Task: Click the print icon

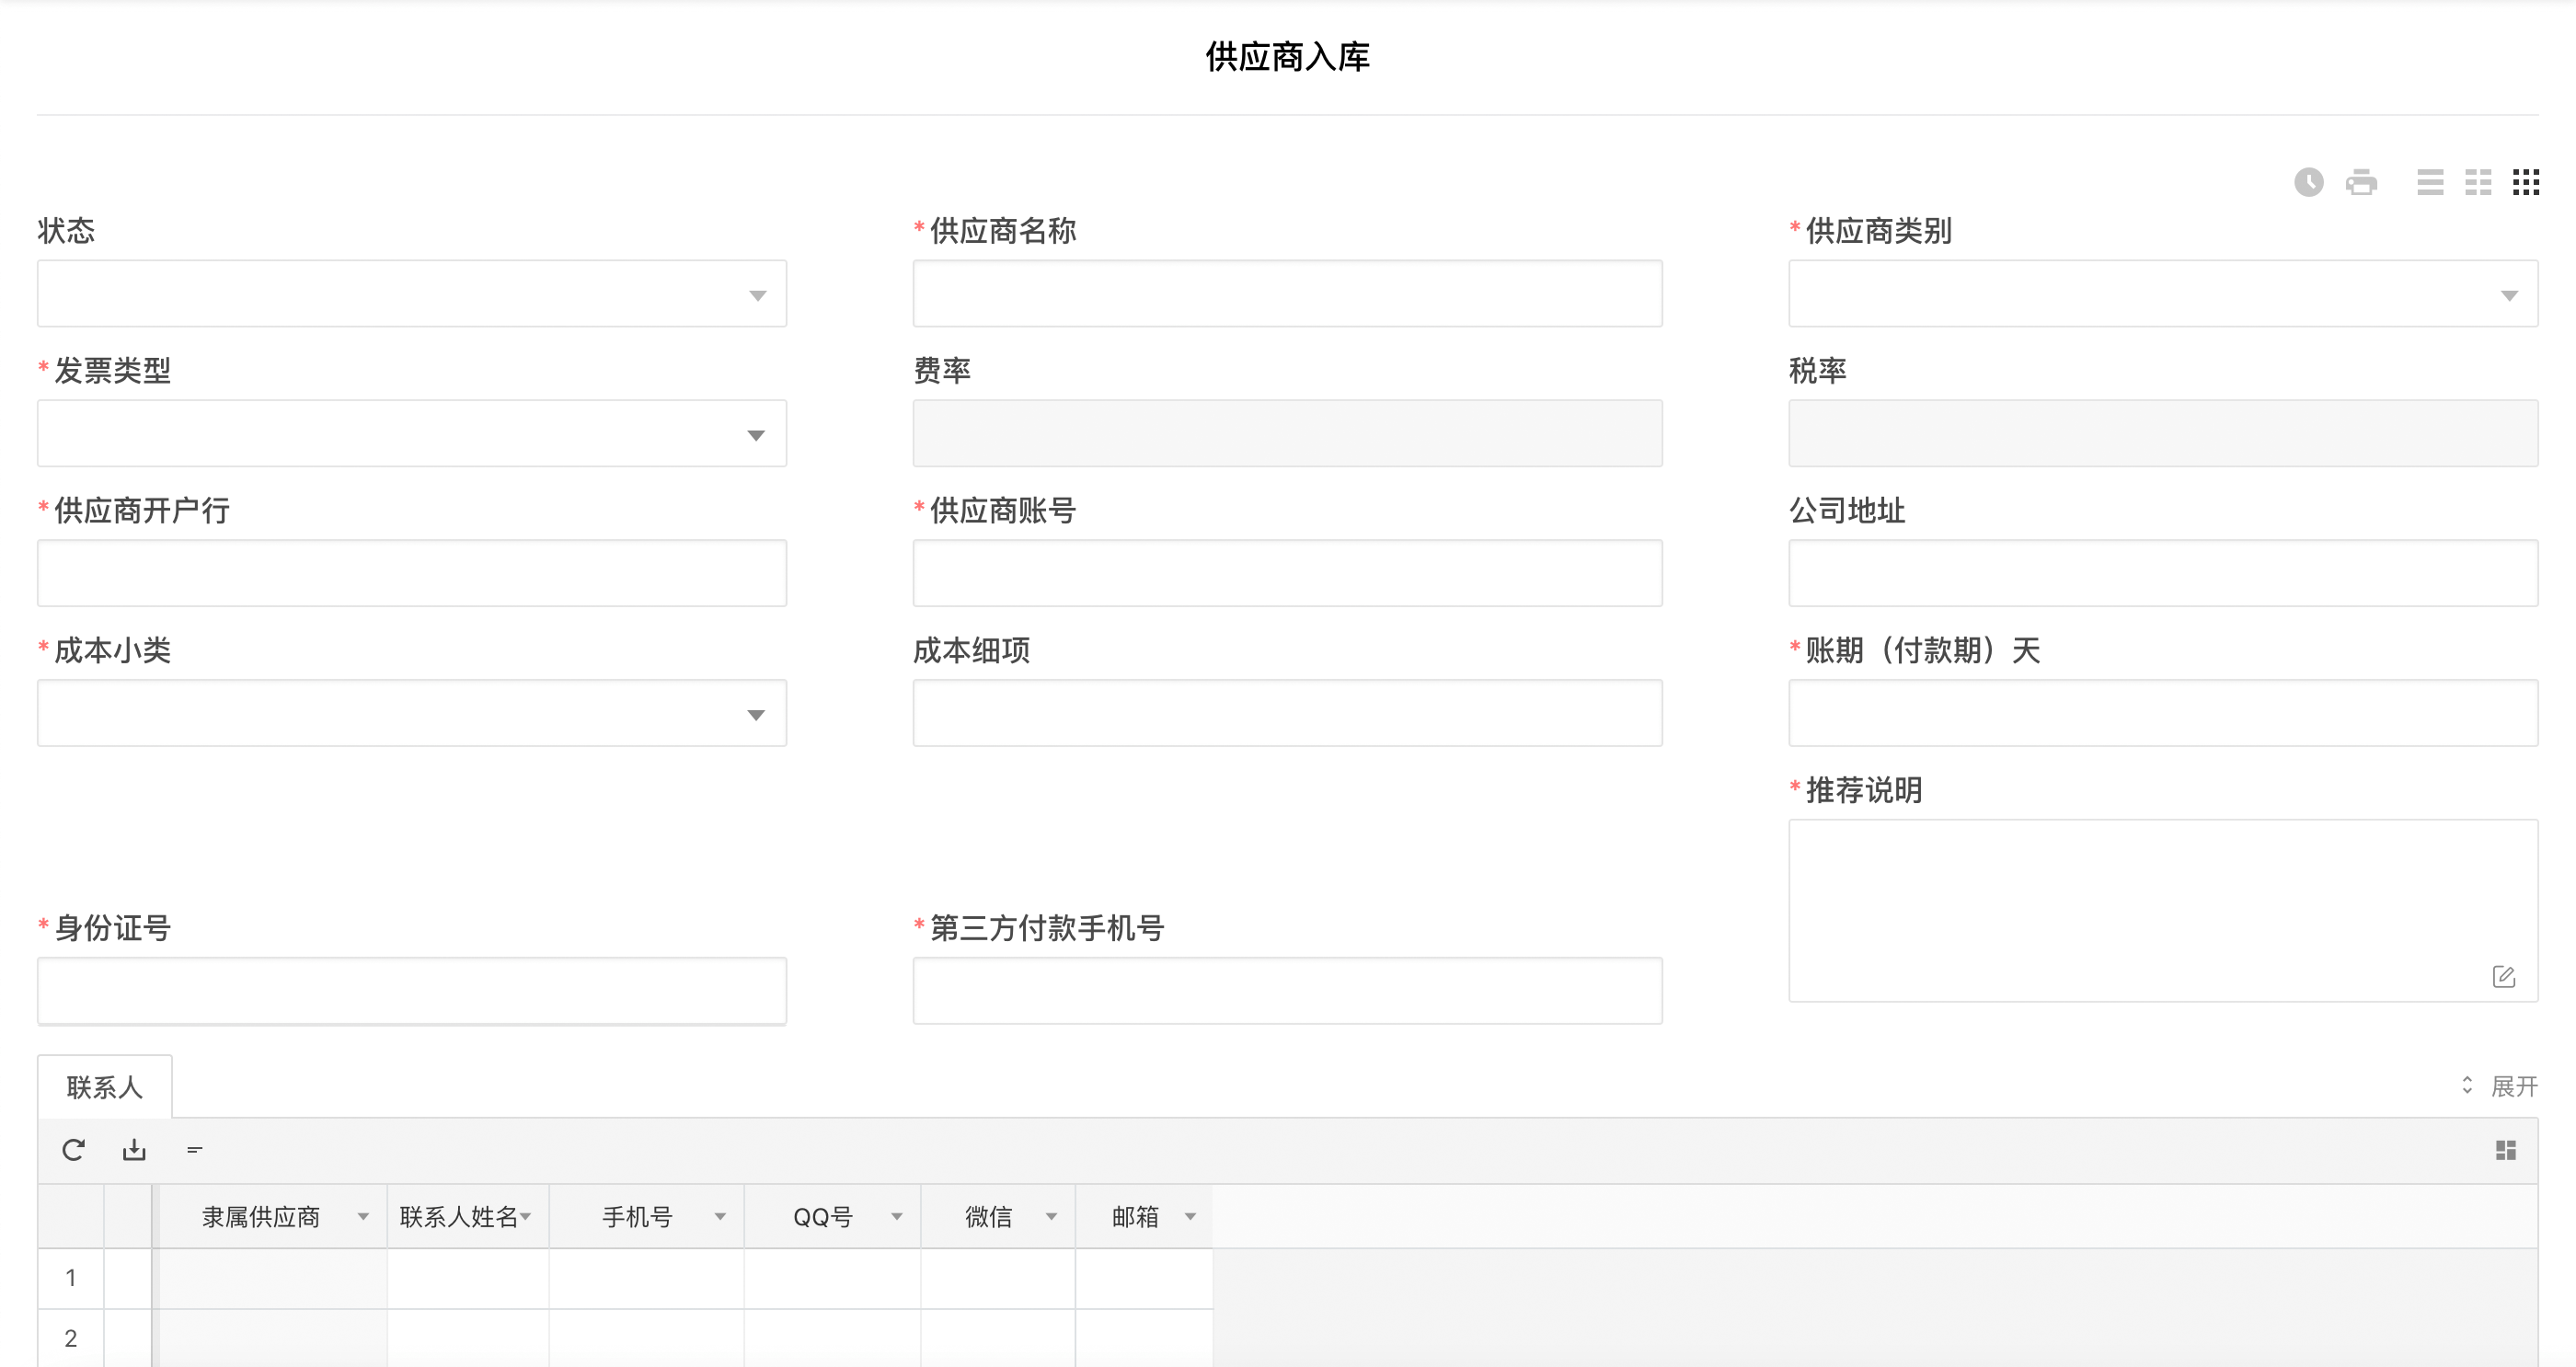Action: pos(2361,182)
